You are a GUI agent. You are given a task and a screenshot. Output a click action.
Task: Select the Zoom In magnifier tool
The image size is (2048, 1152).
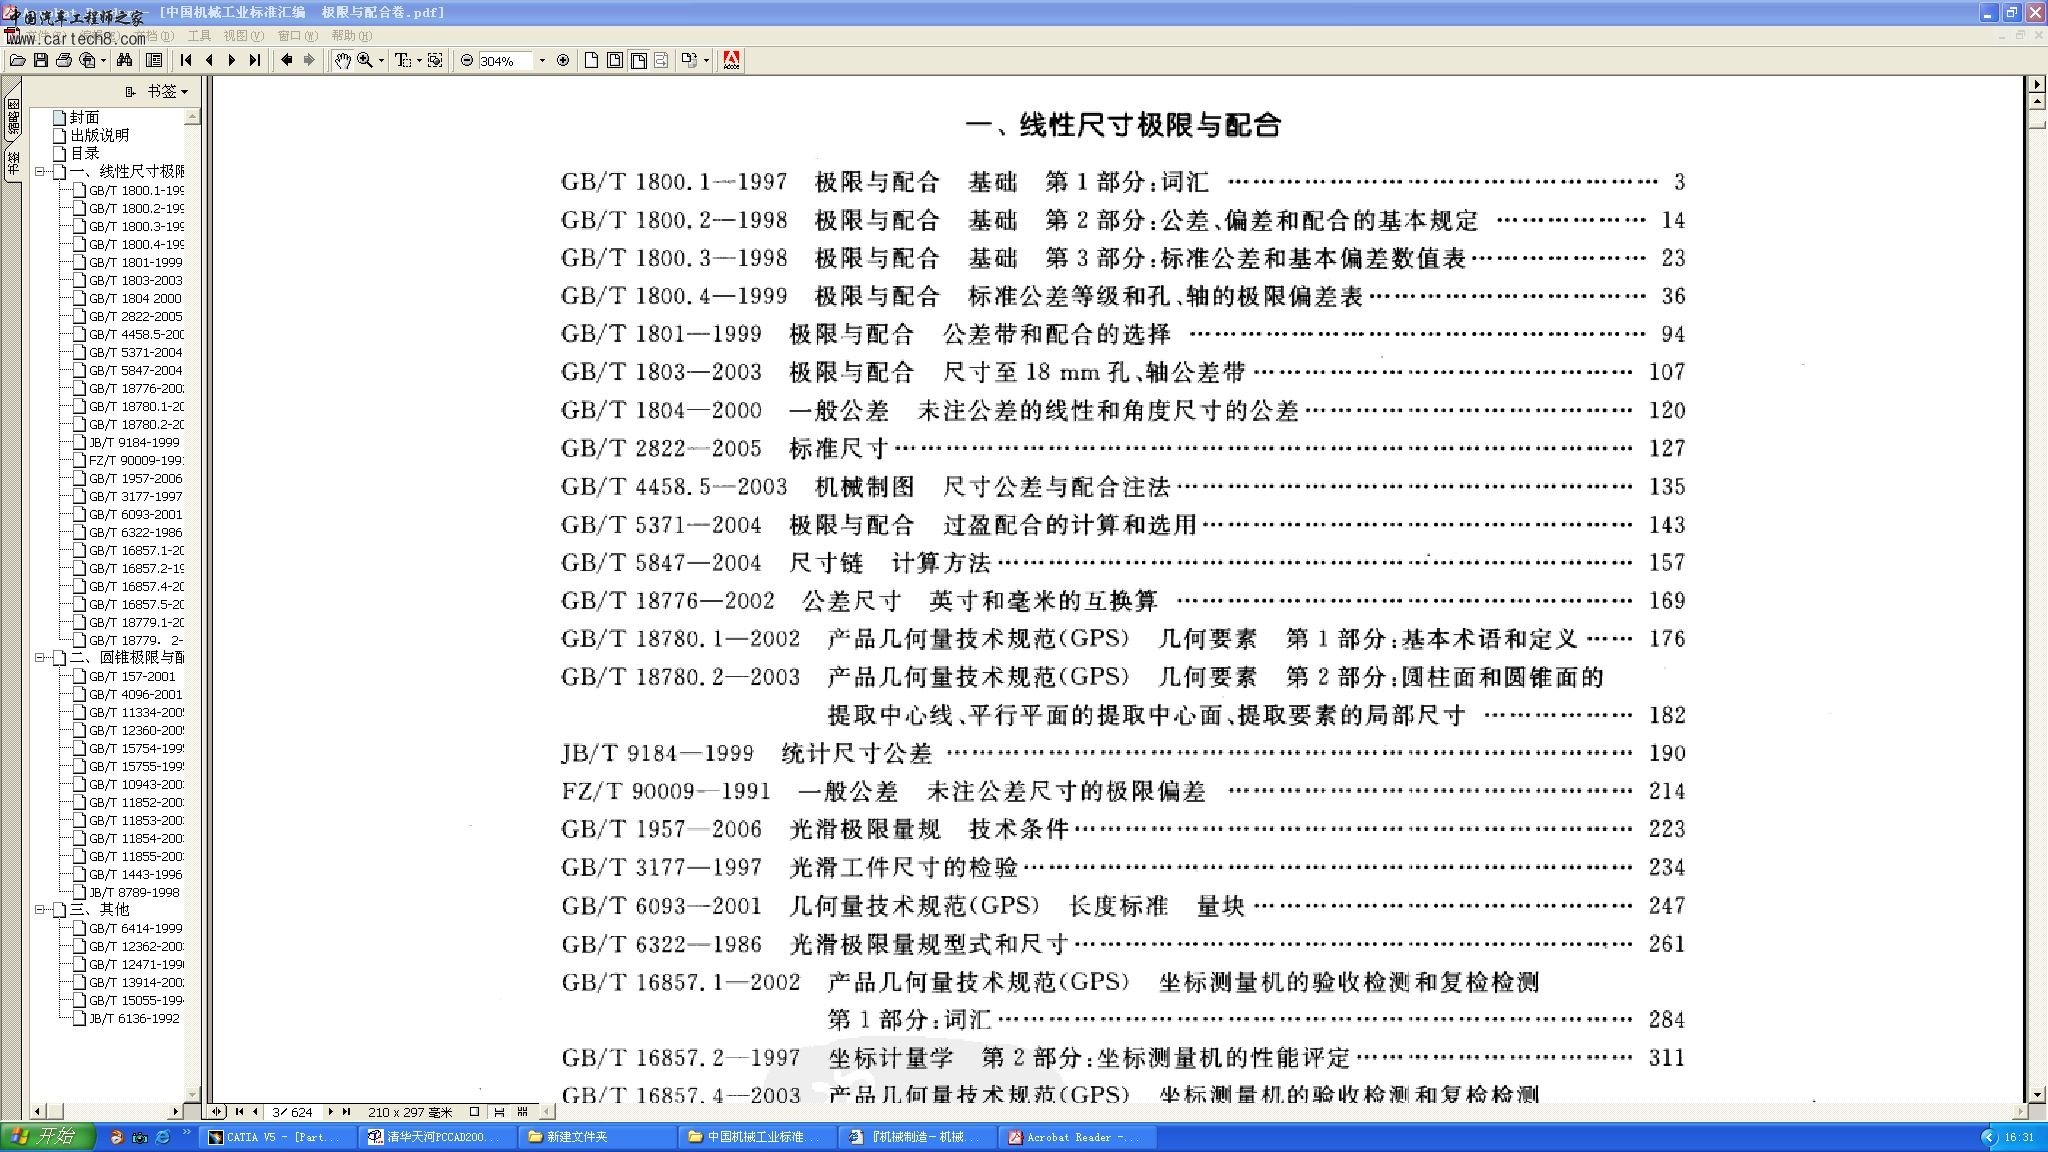[x=365, y=61]
